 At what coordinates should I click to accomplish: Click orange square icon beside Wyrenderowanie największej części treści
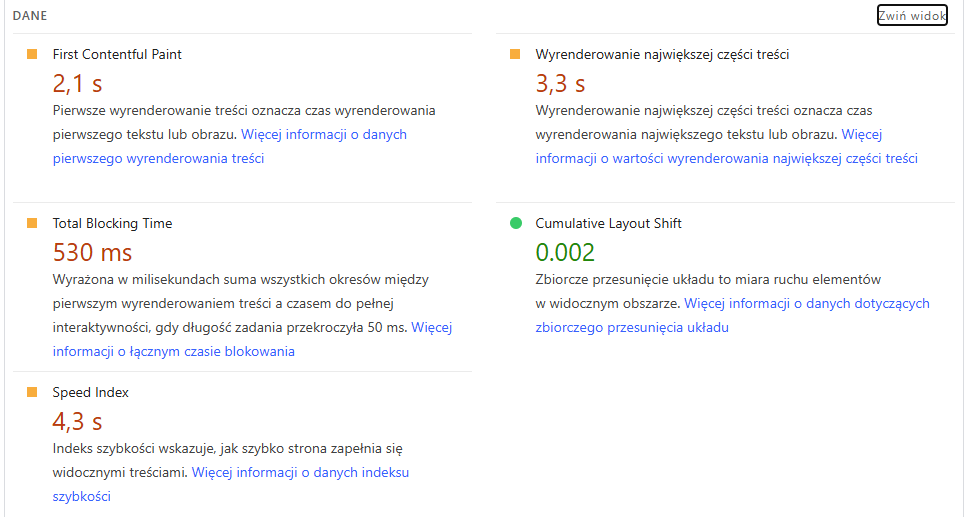coord(515,55)
